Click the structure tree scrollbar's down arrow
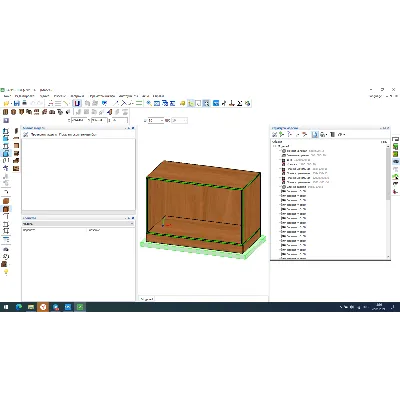 click(x=388, y=256)
